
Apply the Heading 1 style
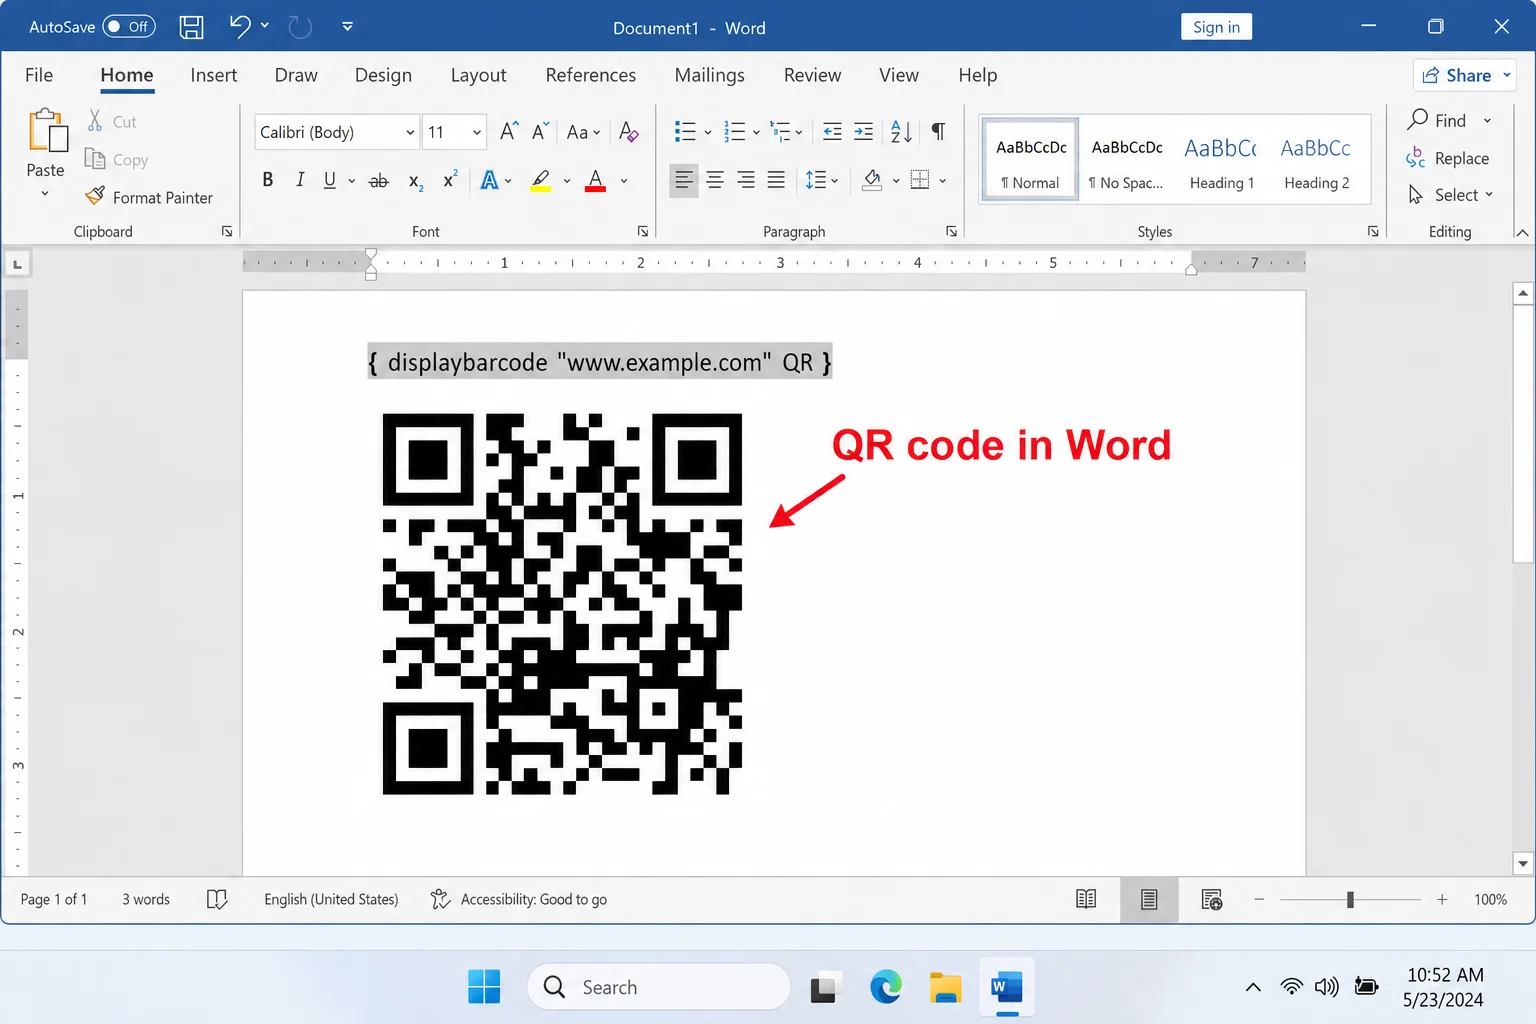pos(1221,160)
